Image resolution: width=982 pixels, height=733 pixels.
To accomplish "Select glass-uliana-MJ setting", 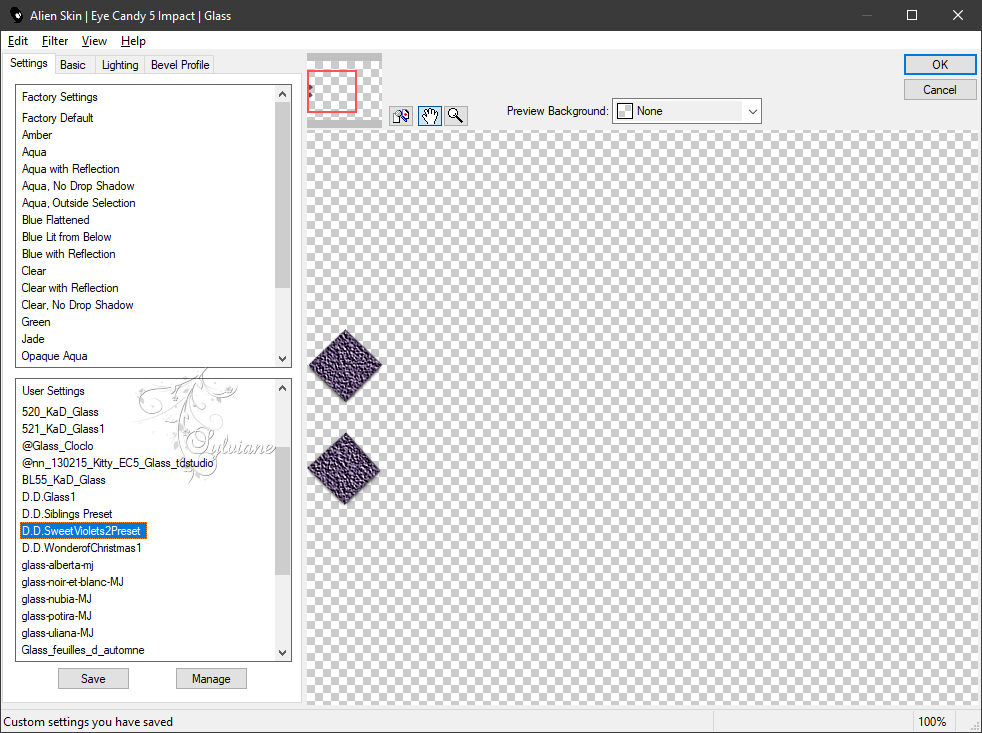I will click(58, 633).
